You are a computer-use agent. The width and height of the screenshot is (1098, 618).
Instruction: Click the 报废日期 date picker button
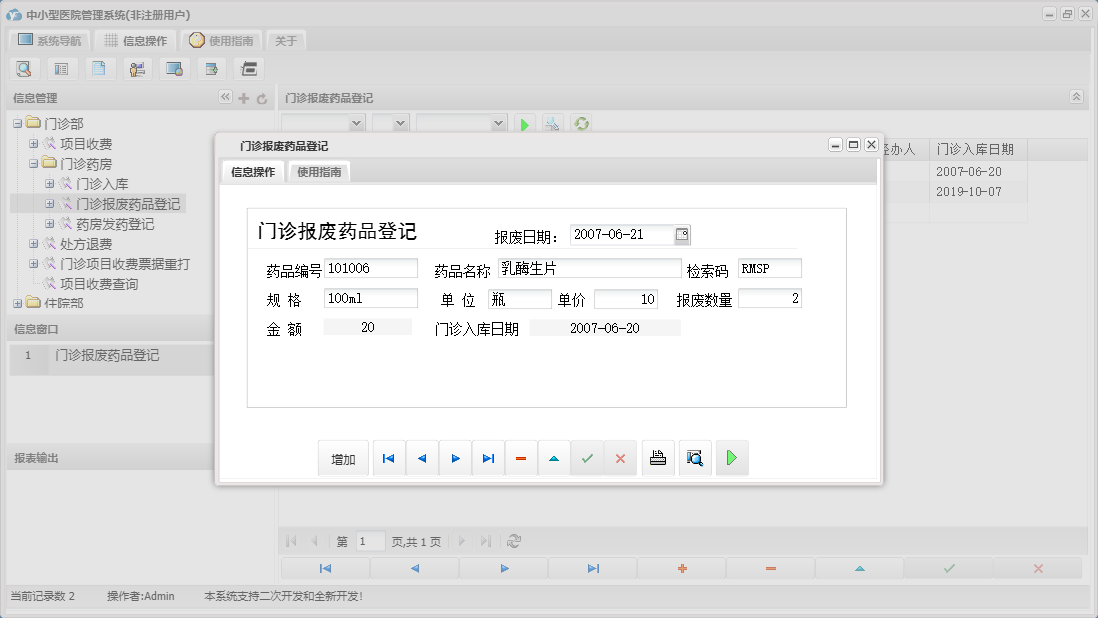(681, 233)
